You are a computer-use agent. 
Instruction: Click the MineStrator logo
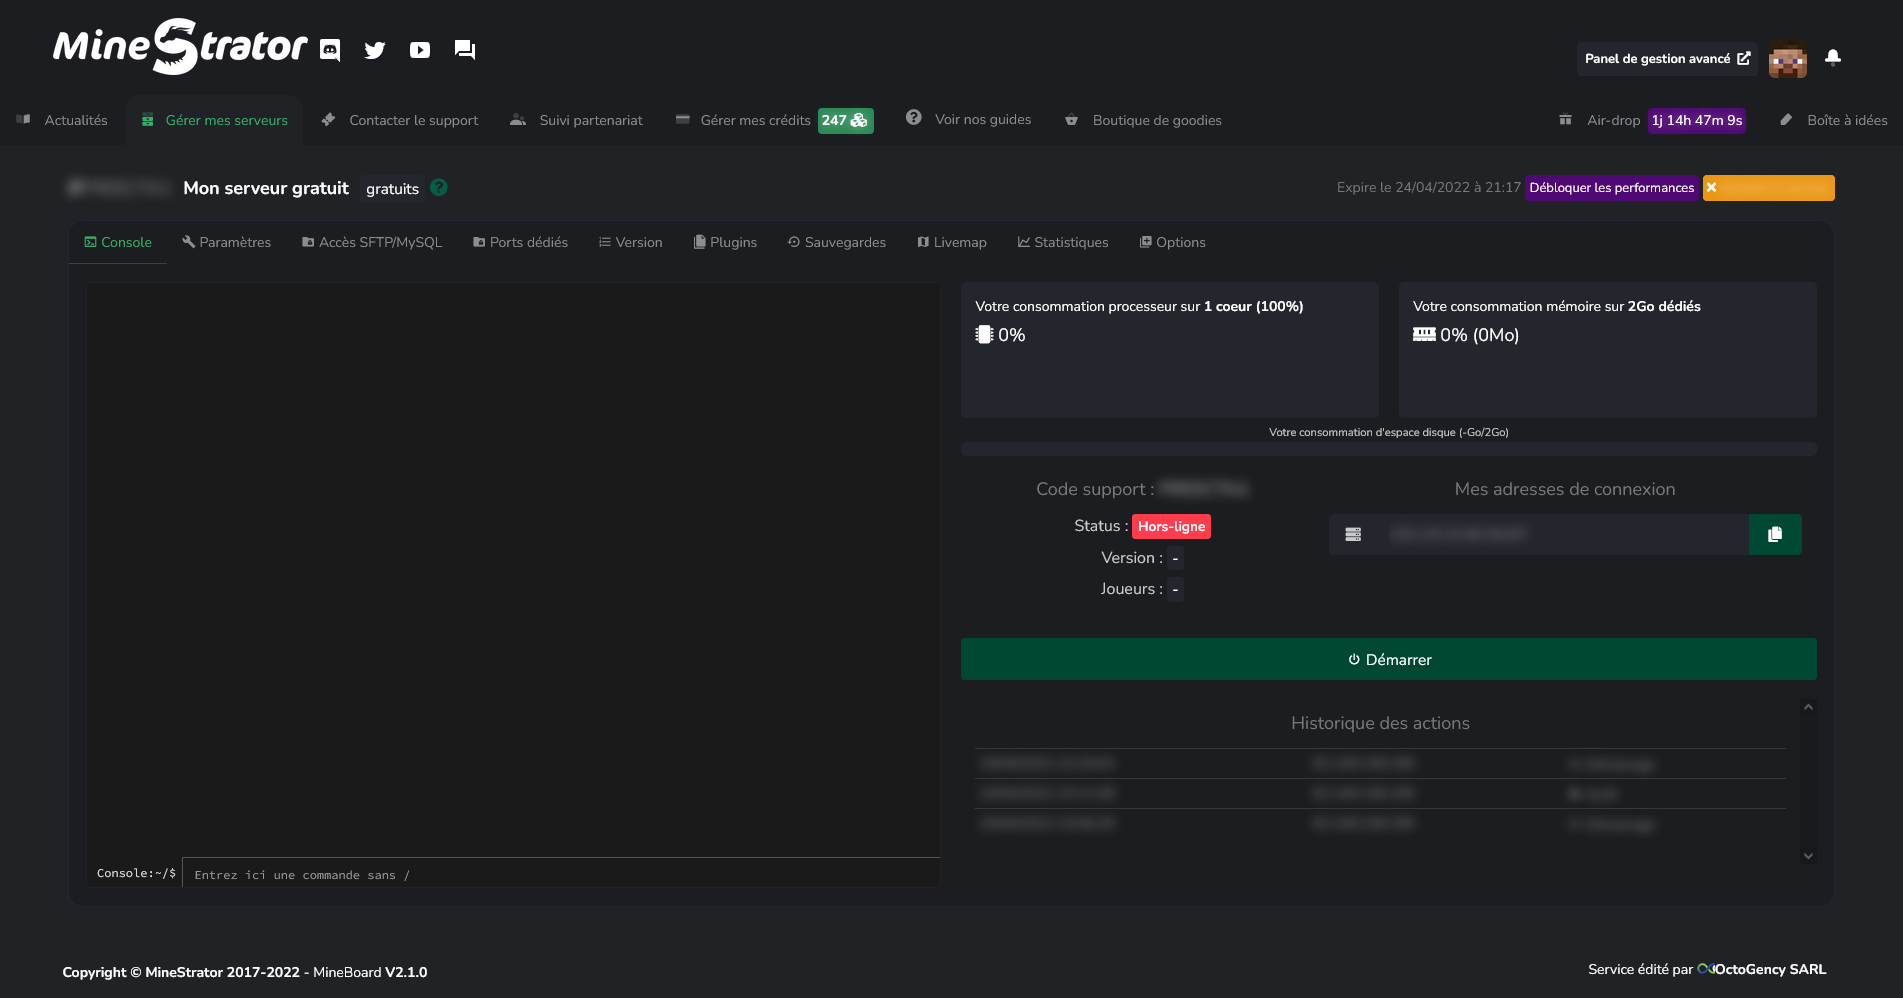point(180,46)
